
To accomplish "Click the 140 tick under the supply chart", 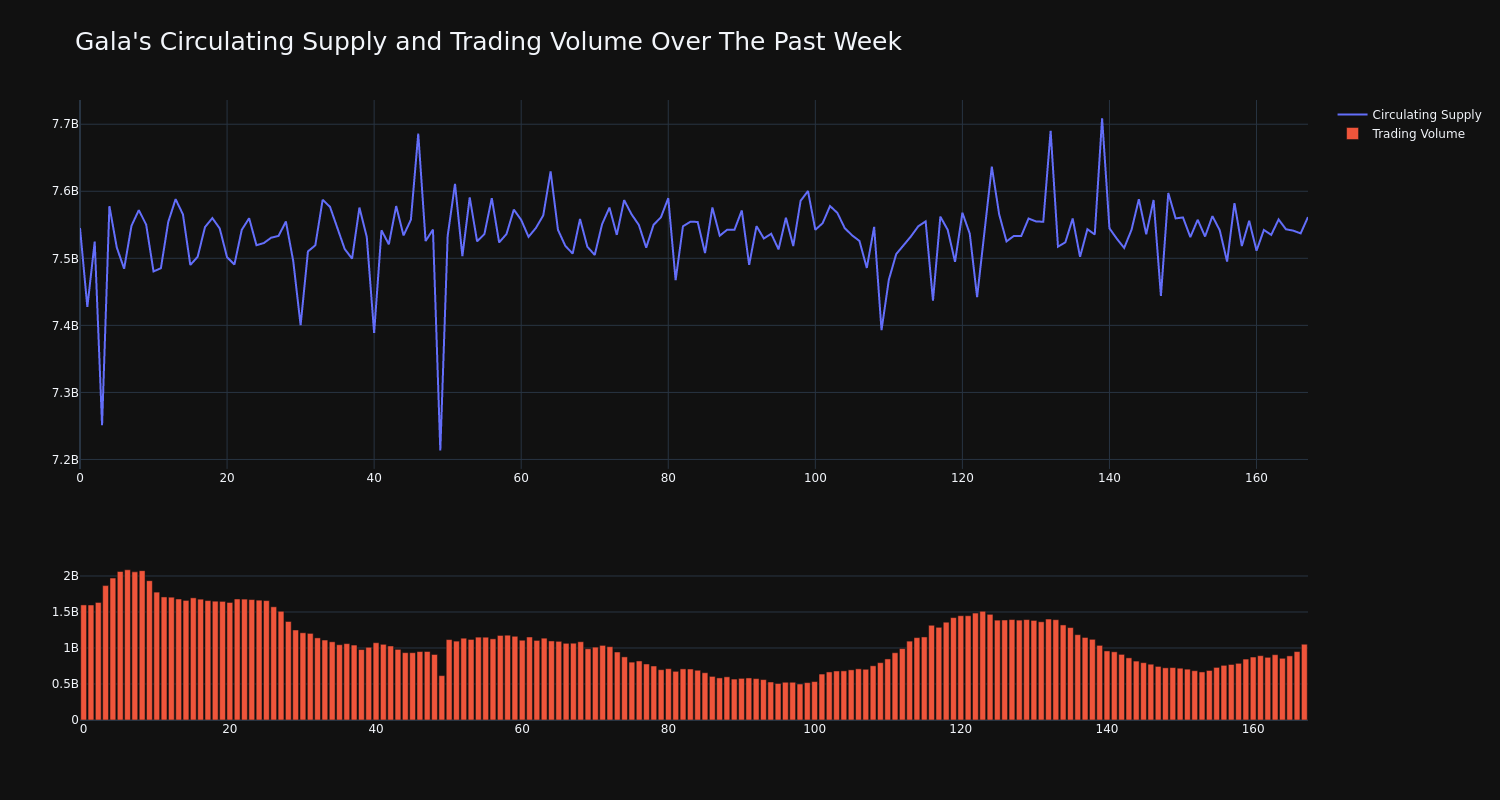I will [1109, 478].
